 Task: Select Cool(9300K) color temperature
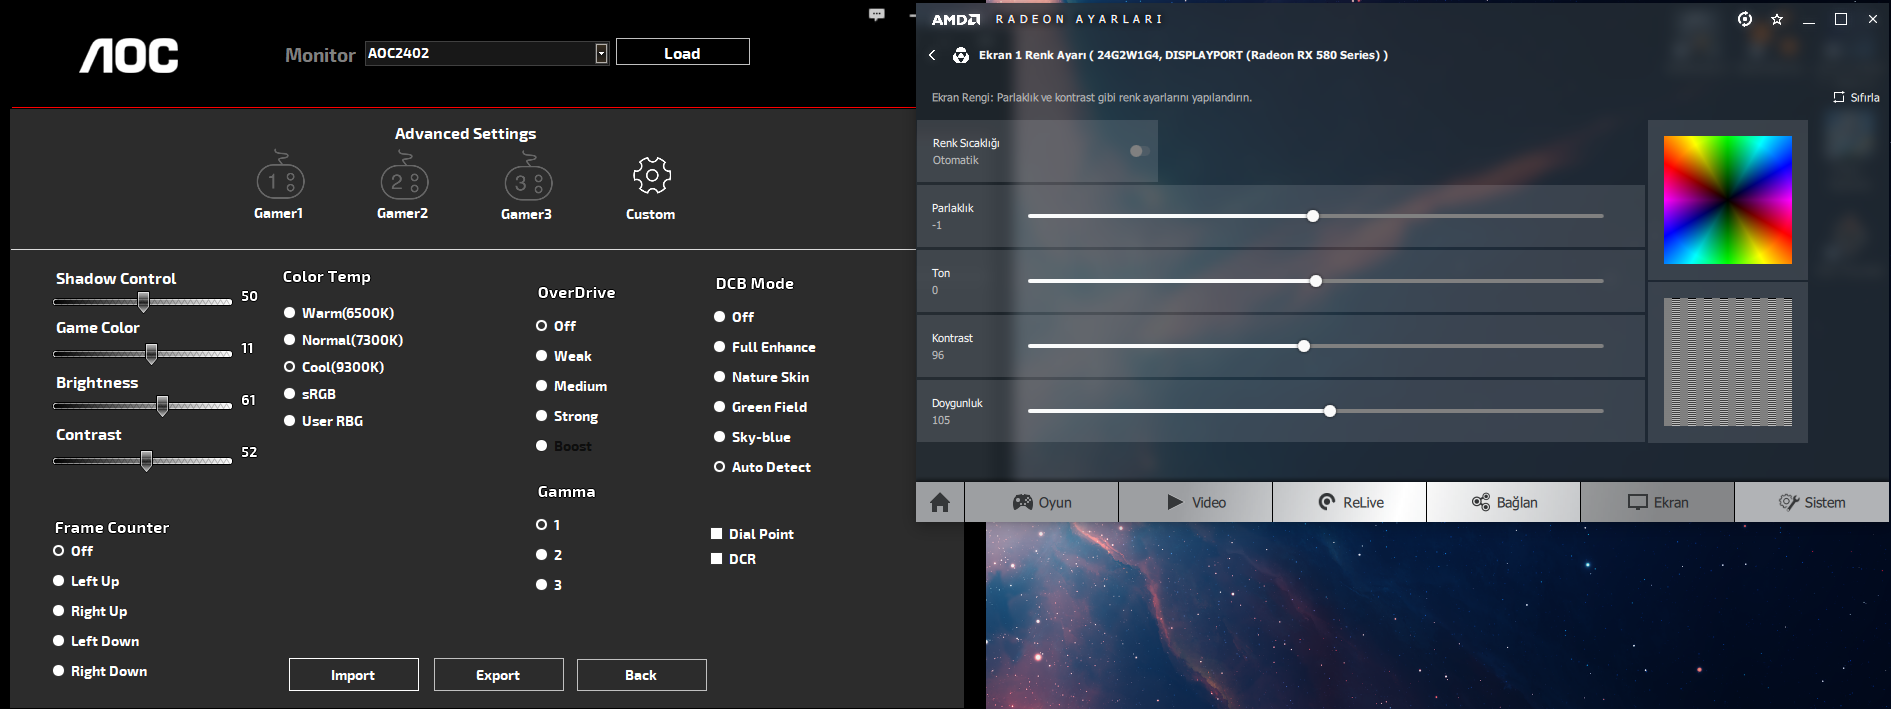pos(290,367)
